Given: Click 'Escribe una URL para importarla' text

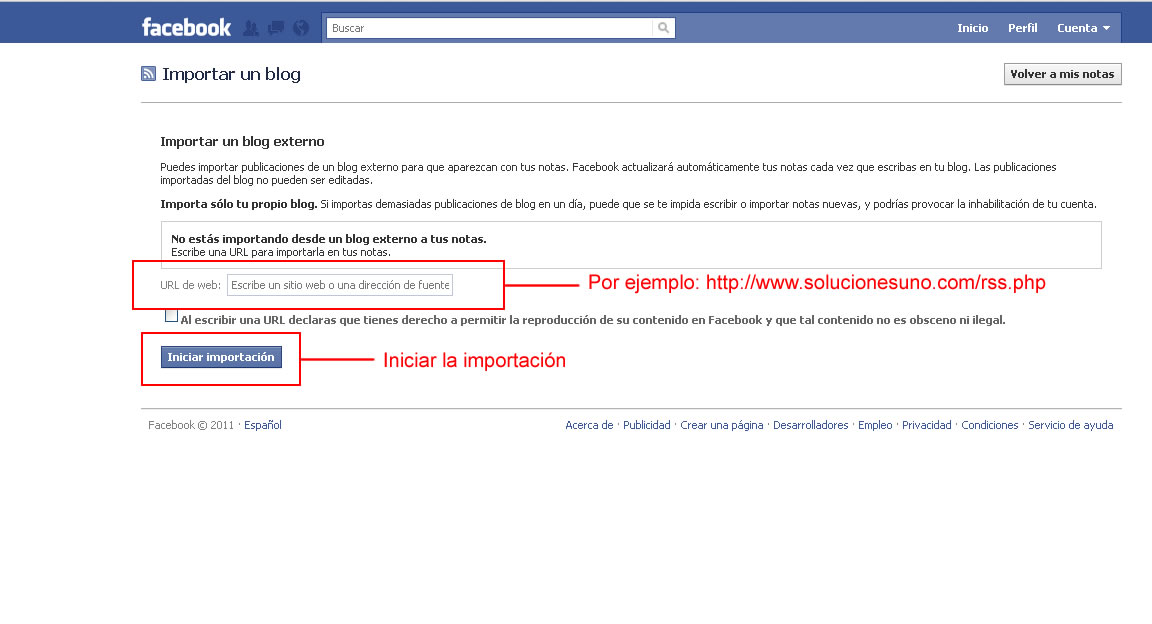Looking at the screenshot, I should [x=281, y=252].
